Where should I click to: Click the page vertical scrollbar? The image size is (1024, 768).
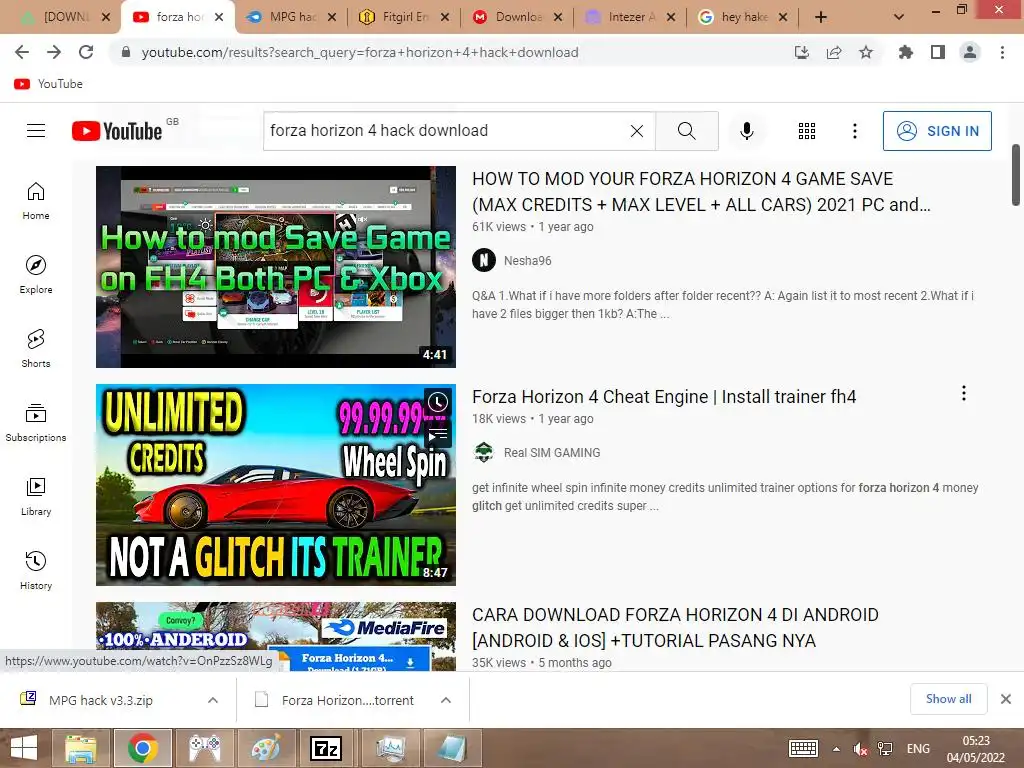coord(1016,175)
